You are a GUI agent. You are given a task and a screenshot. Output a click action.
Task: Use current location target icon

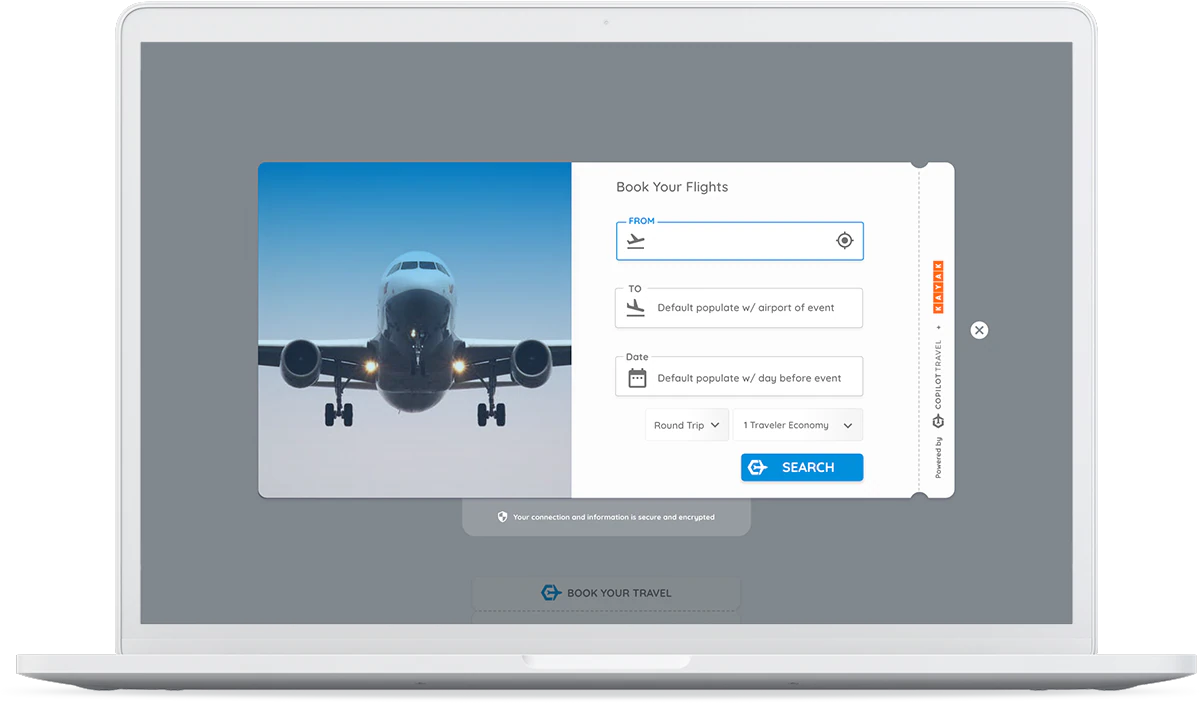(845, 241)
